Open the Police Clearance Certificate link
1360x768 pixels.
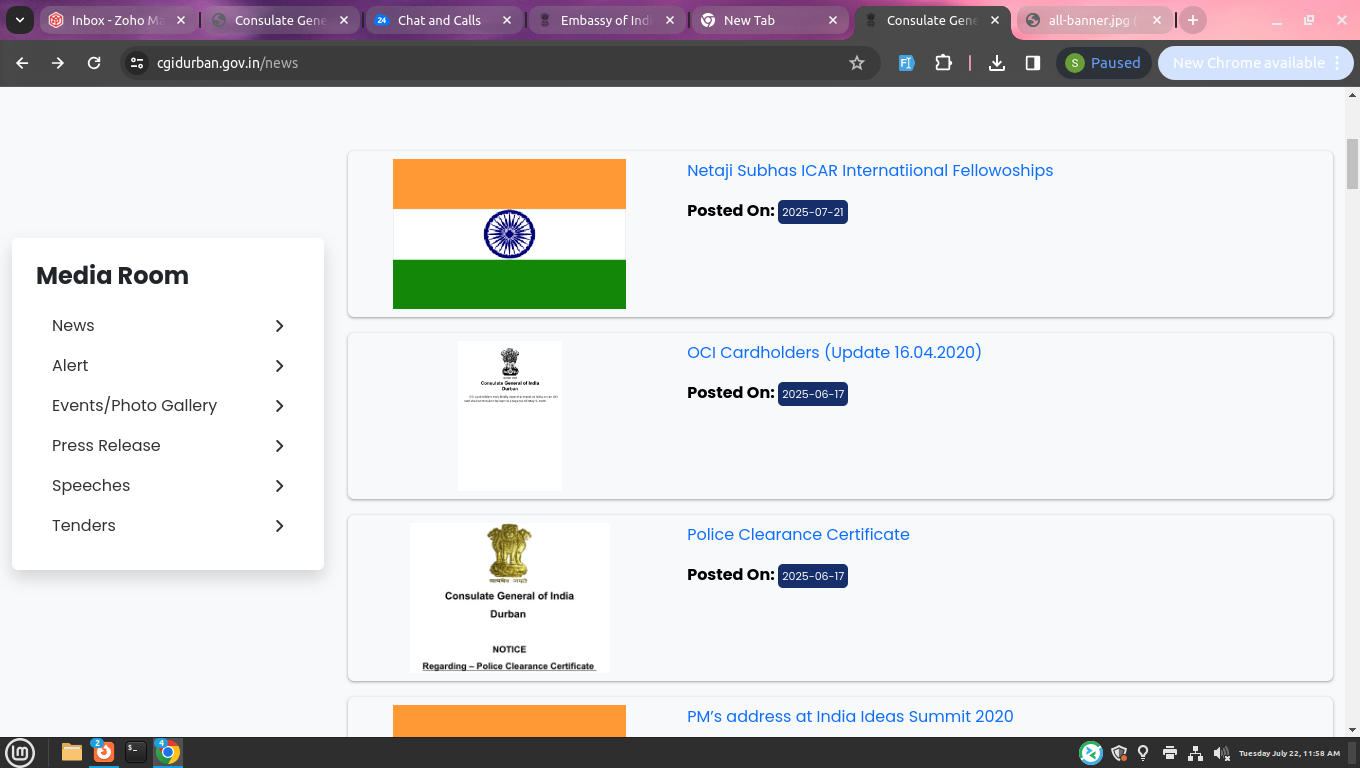(797, 535)
